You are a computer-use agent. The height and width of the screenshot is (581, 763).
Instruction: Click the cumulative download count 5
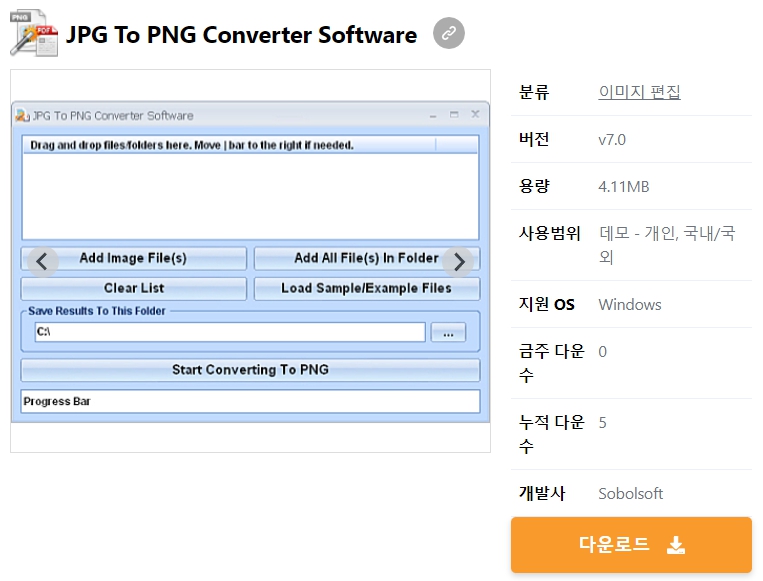click(x=602, y=423)
